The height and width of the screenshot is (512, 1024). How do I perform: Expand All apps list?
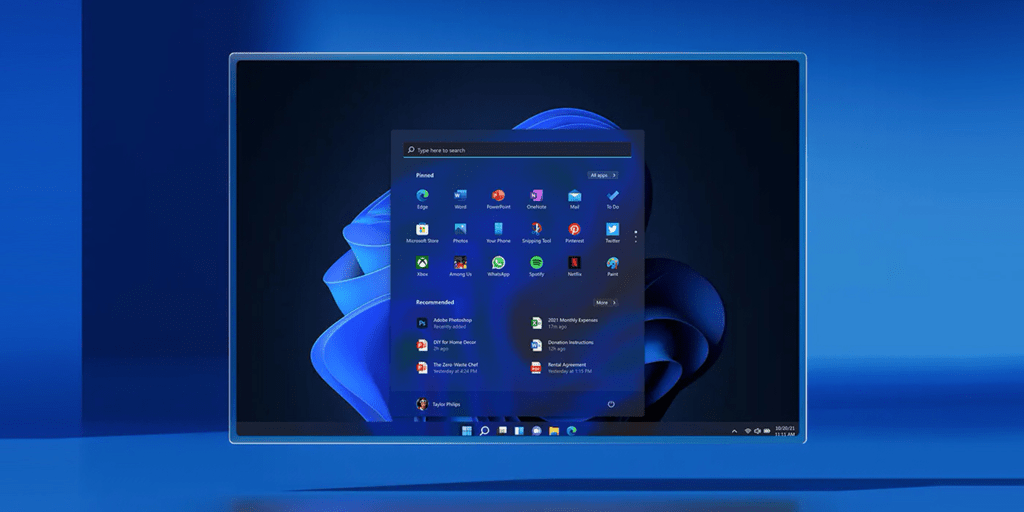(x=603, y=175)
